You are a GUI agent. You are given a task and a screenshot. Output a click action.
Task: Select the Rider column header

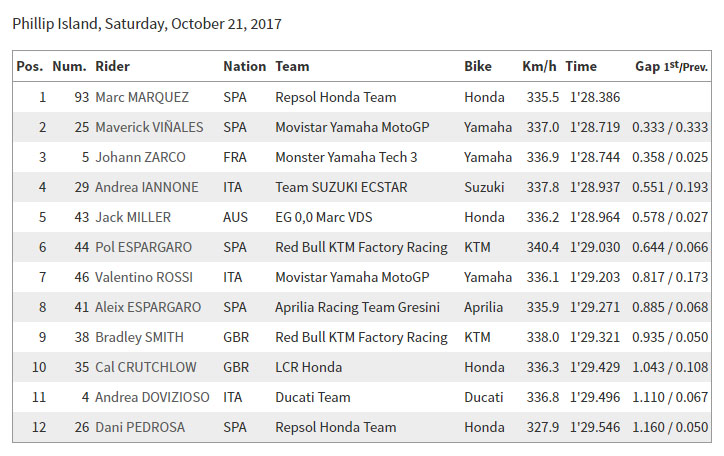click(112, 66)
